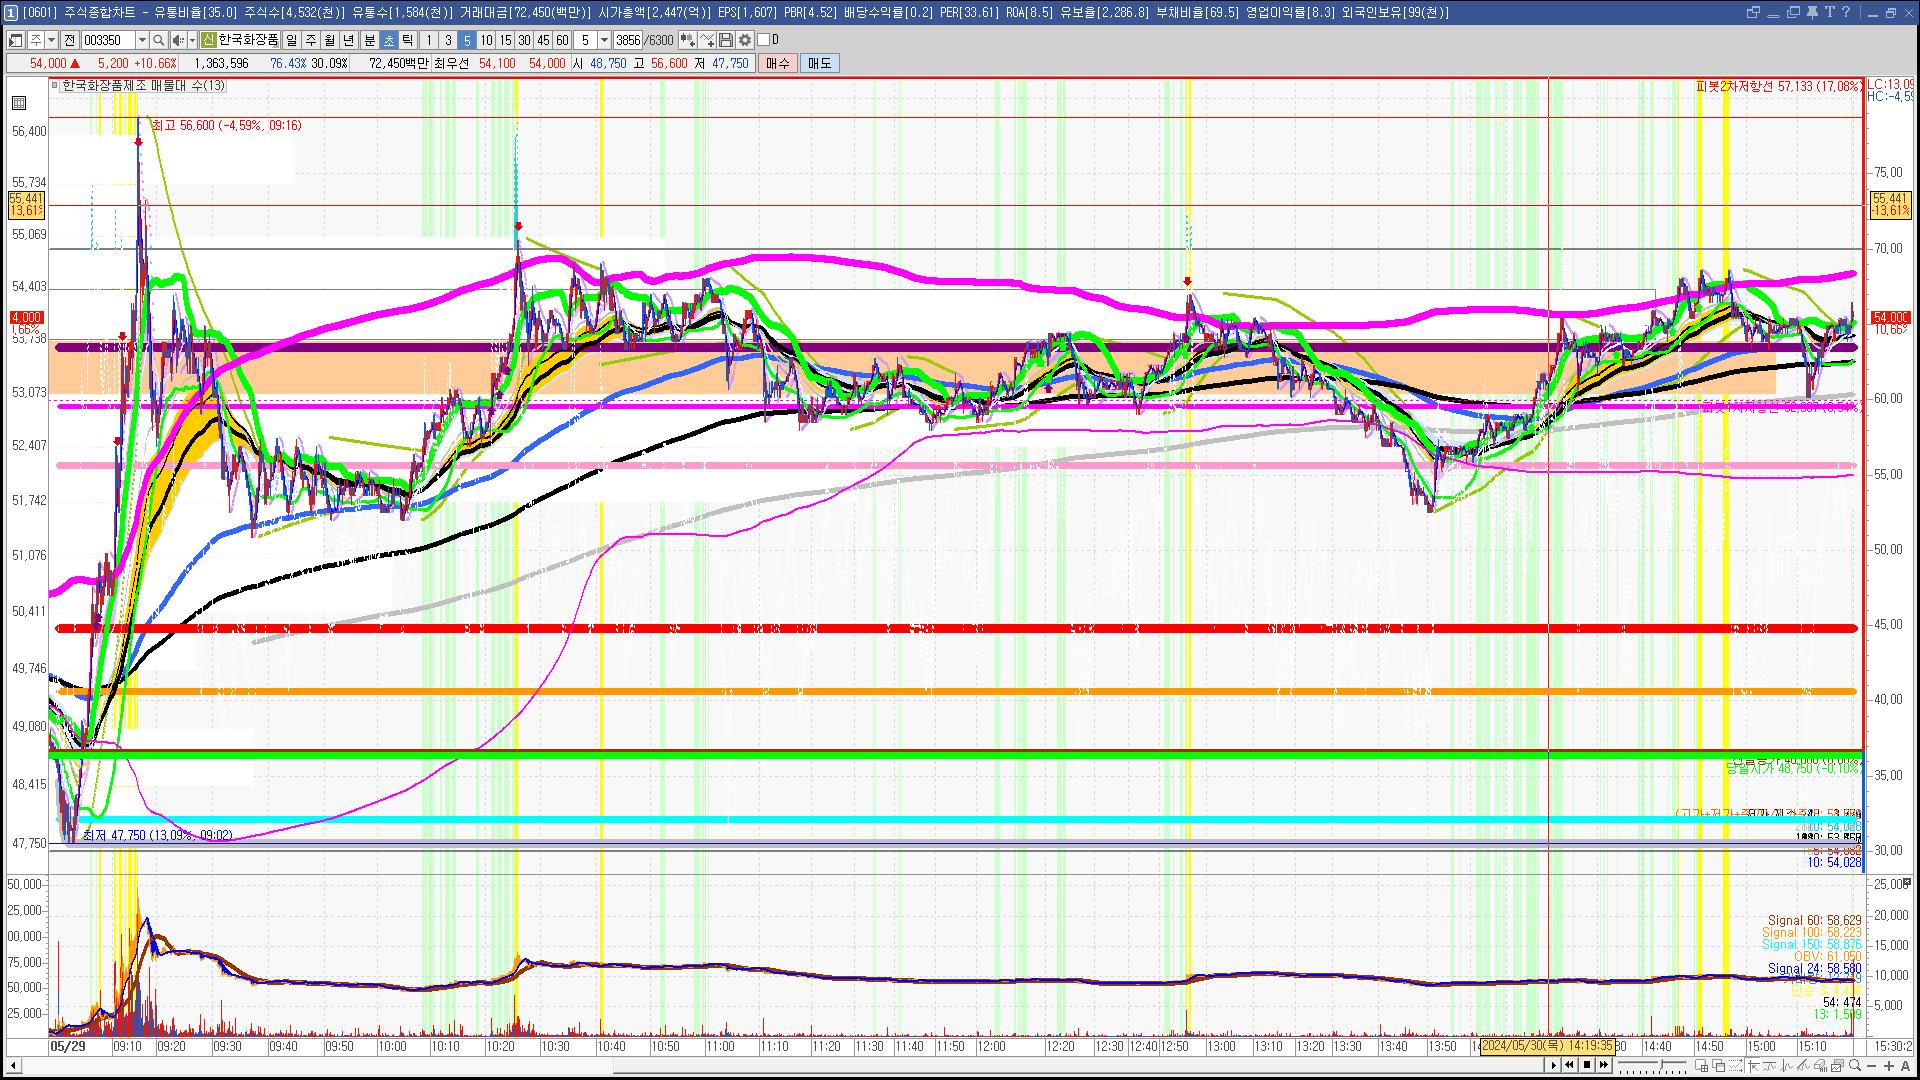Select the 5 interval toggle button

(467, 40)
